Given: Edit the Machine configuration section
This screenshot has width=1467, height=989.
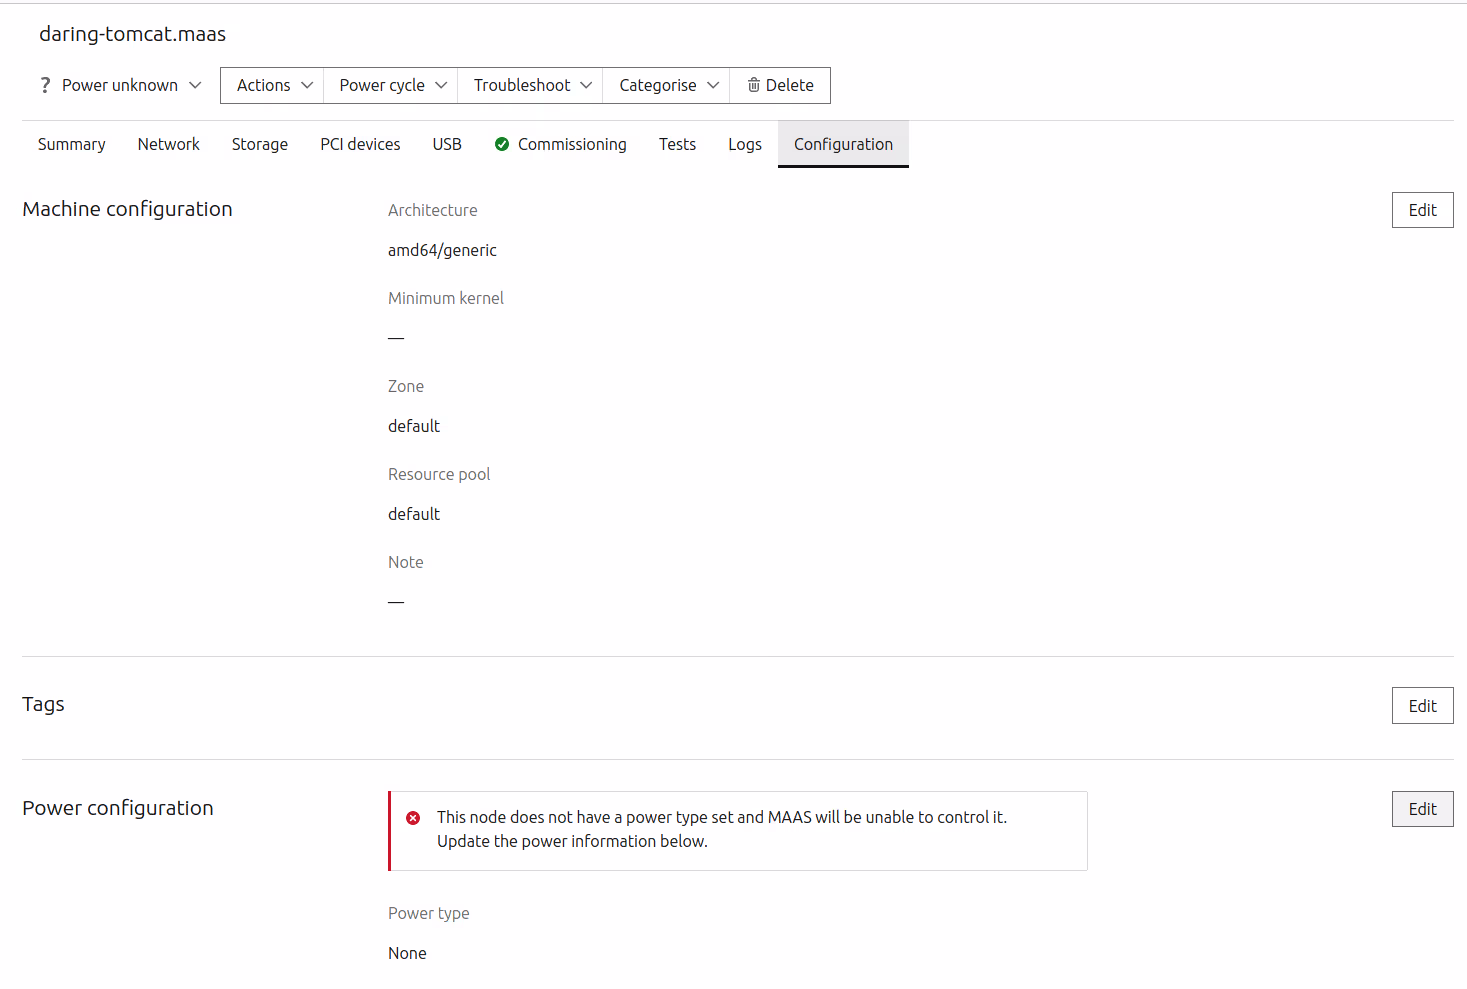Looking at the screenshot, I should [x=1422, y=210].
